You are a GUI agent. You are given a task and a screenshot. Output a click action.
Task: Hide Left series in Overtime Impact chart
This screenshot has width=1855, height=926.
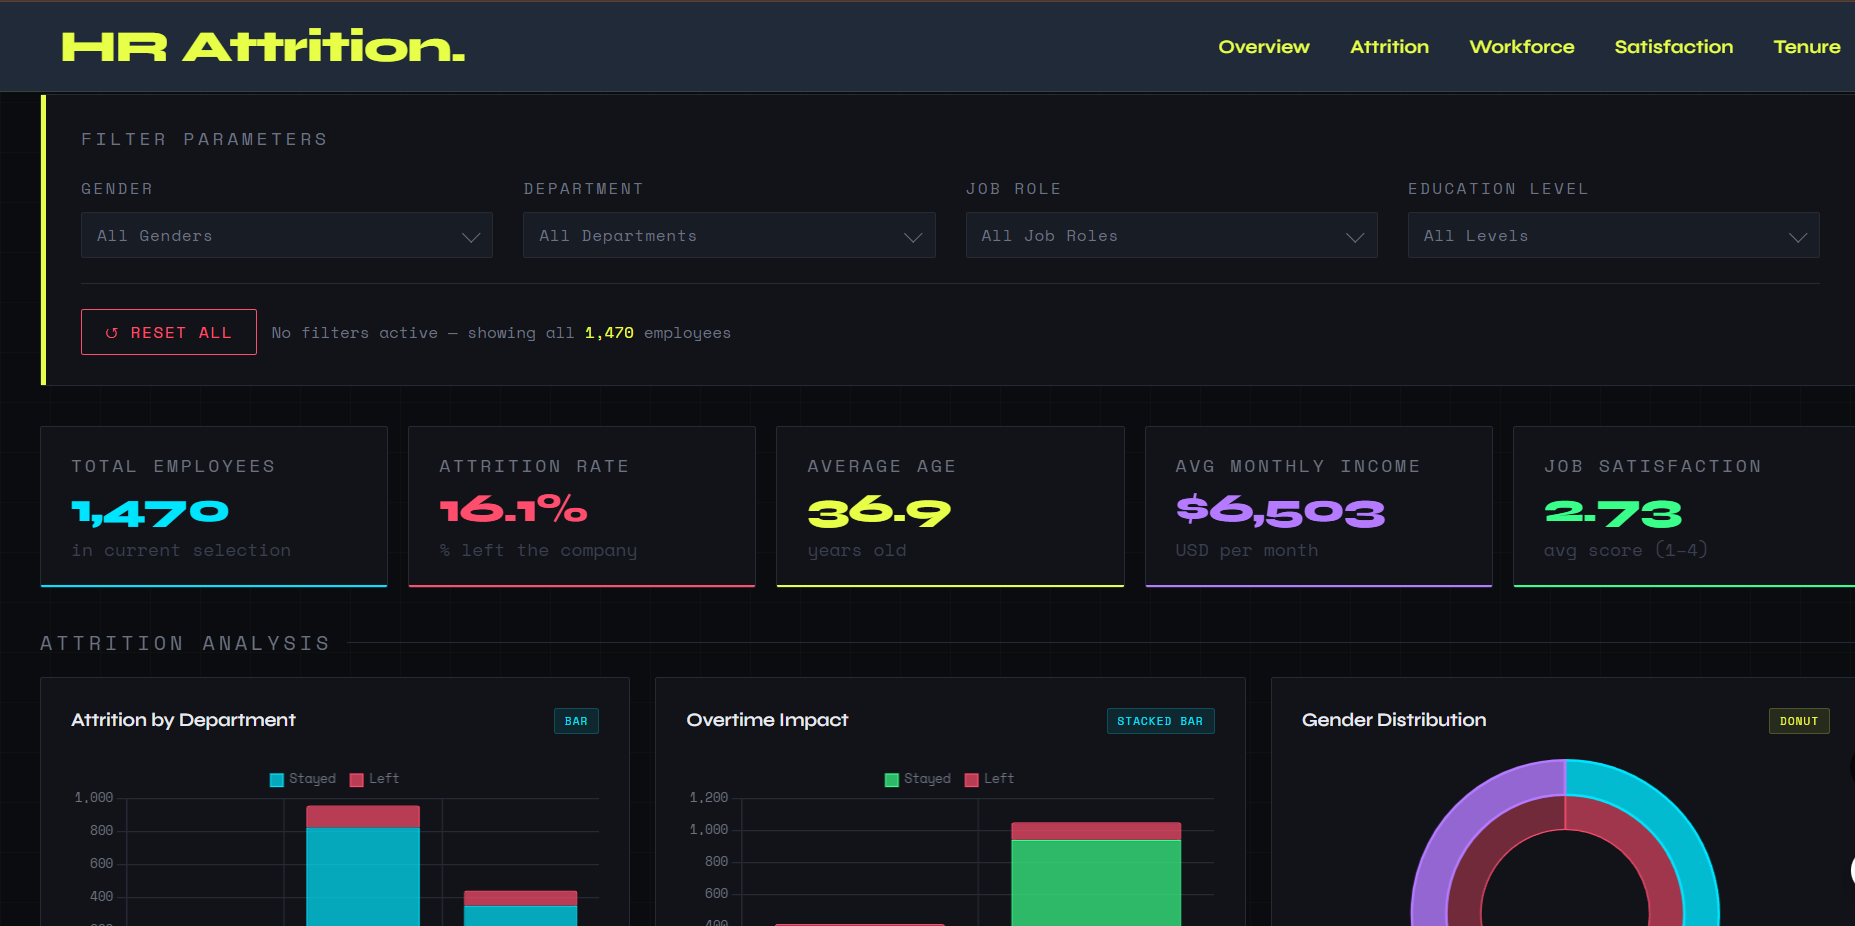click(989, 779)
